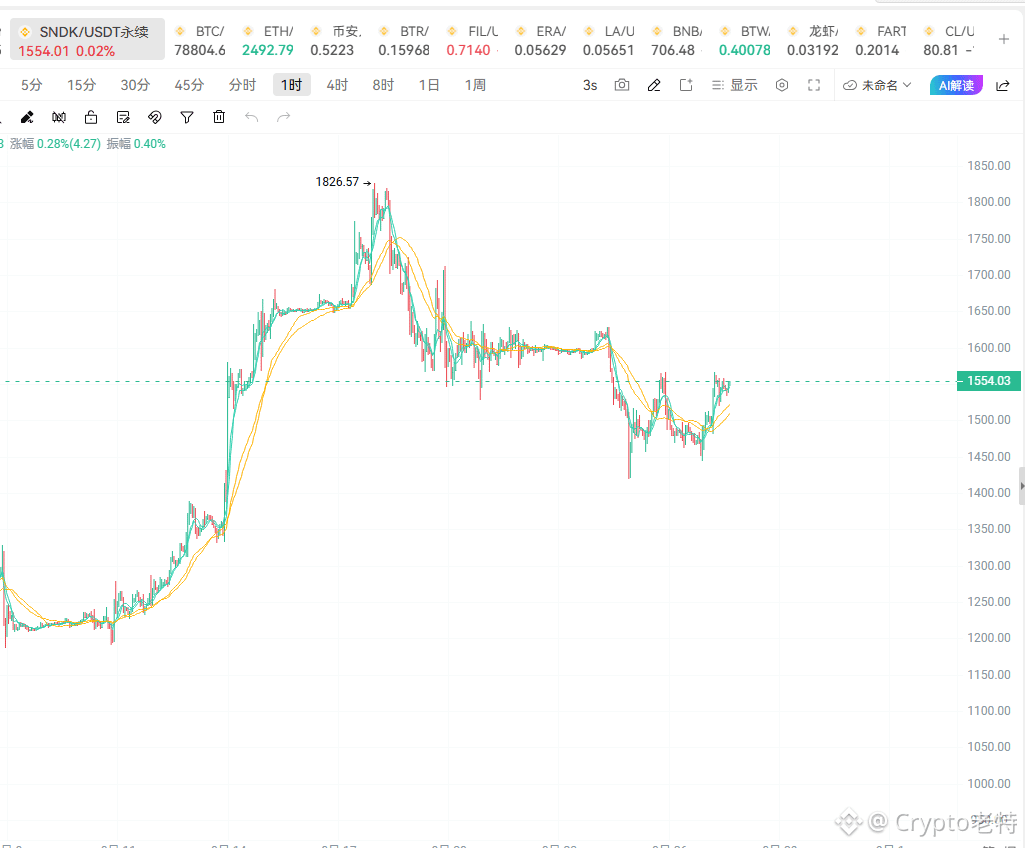Switch to the 1日 timeframe
The image size is (1025, 848).
429,85
